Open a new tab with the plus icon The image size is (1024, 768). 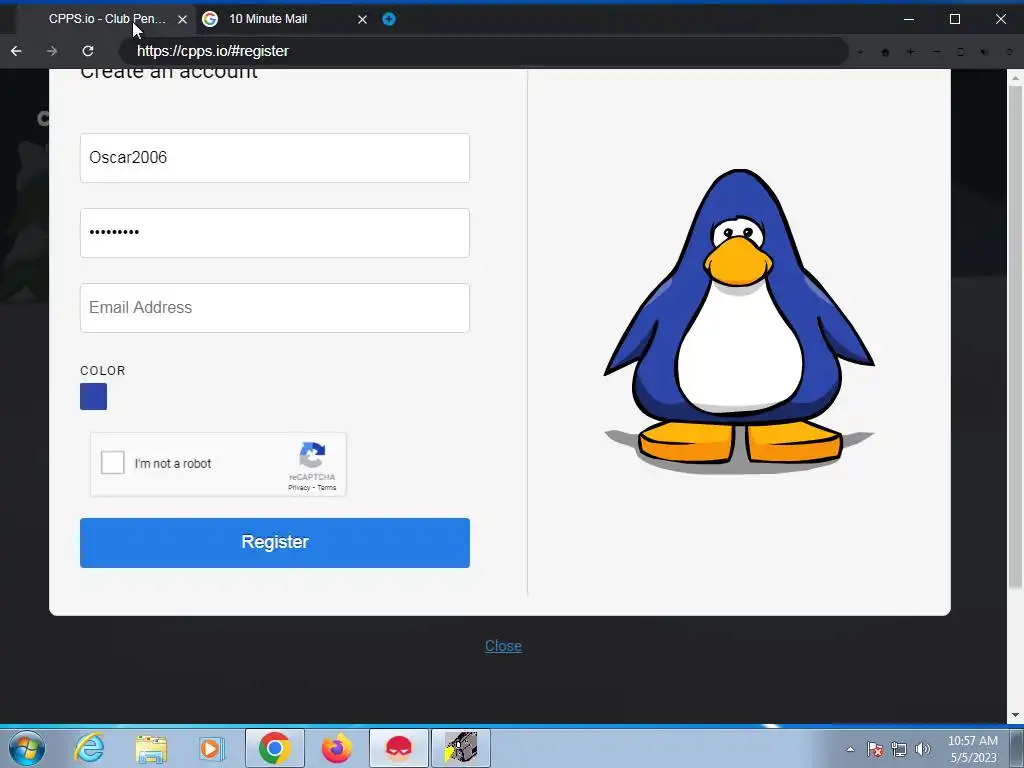389,19
